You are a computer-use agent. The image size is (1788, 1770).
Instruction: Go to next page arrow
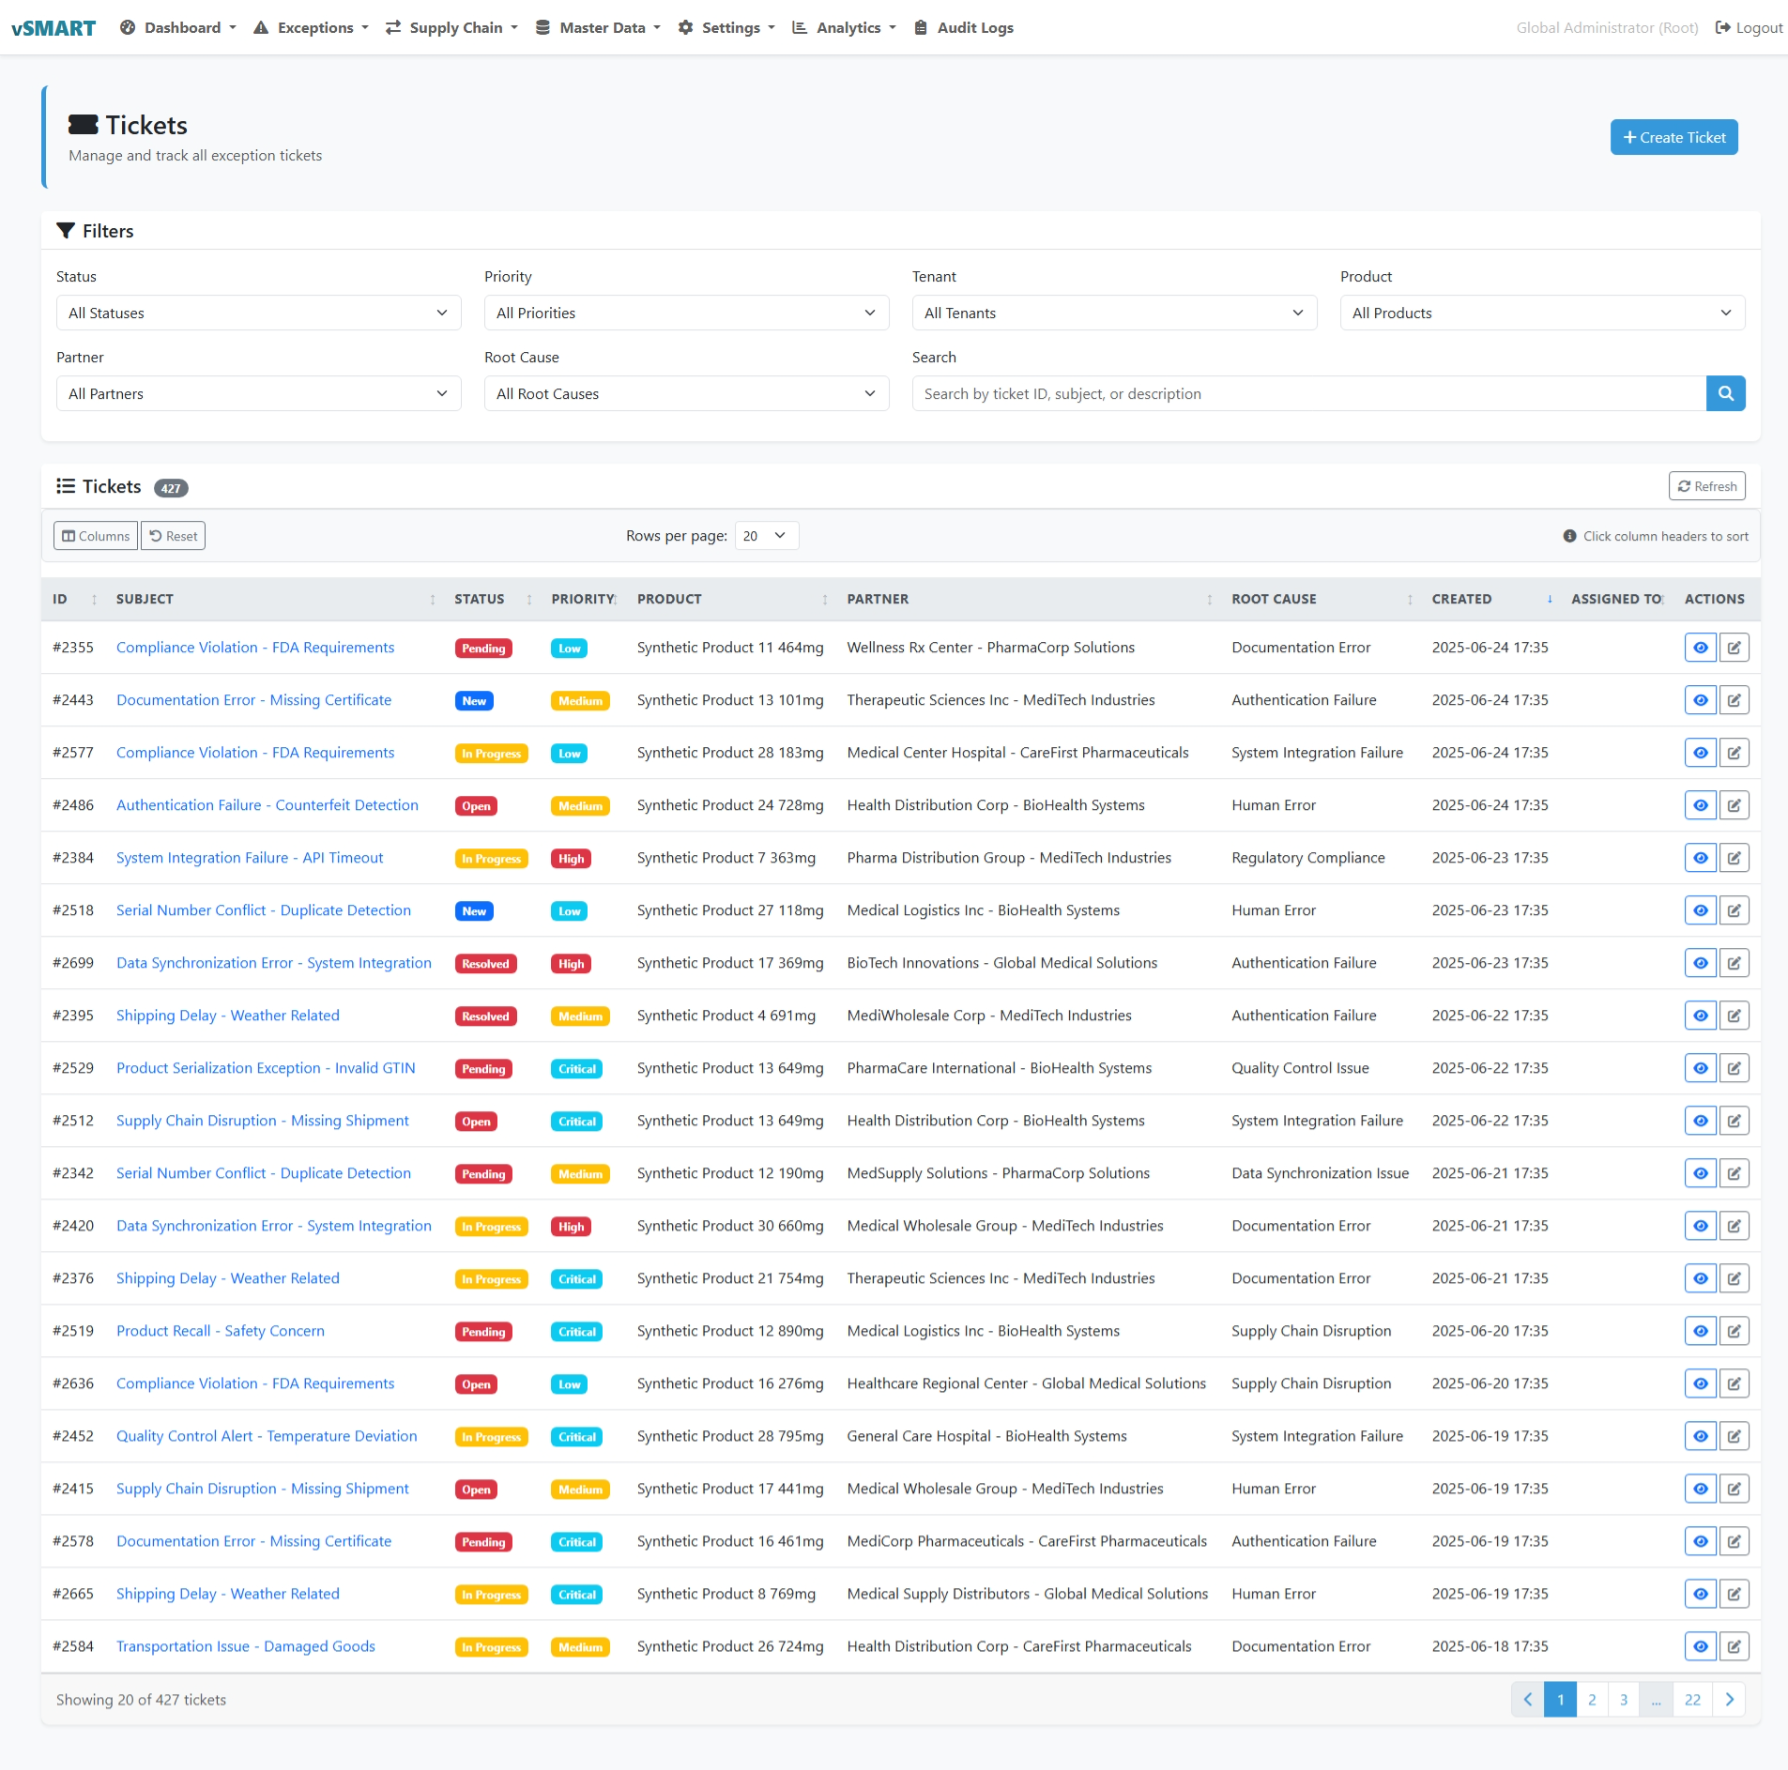point(1729,1700)
